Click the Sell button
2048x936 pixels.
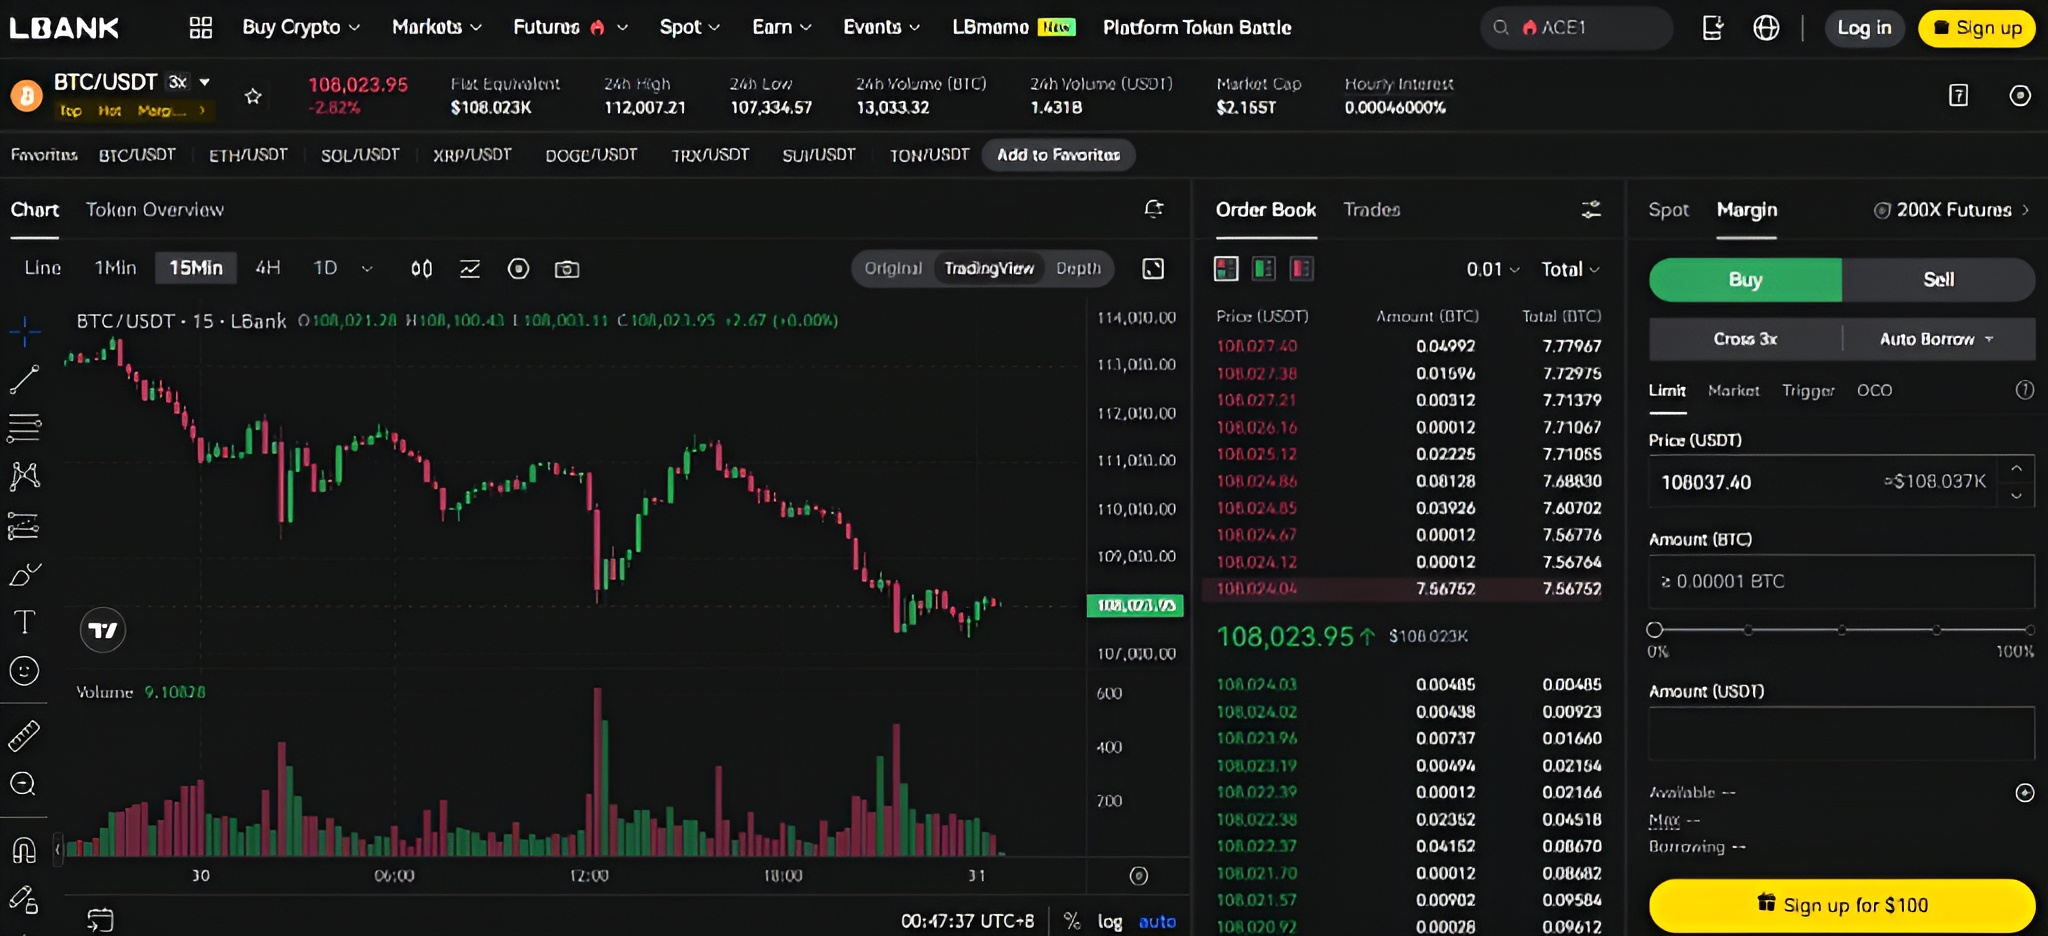[x=1938, y=280]
